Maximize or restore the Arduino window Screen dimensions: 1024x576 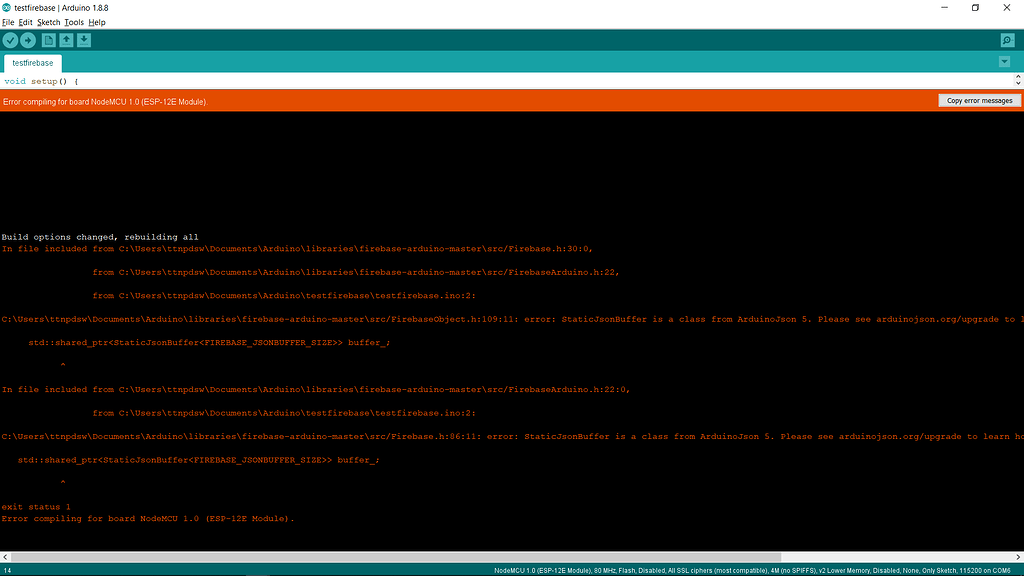[975, 8]
